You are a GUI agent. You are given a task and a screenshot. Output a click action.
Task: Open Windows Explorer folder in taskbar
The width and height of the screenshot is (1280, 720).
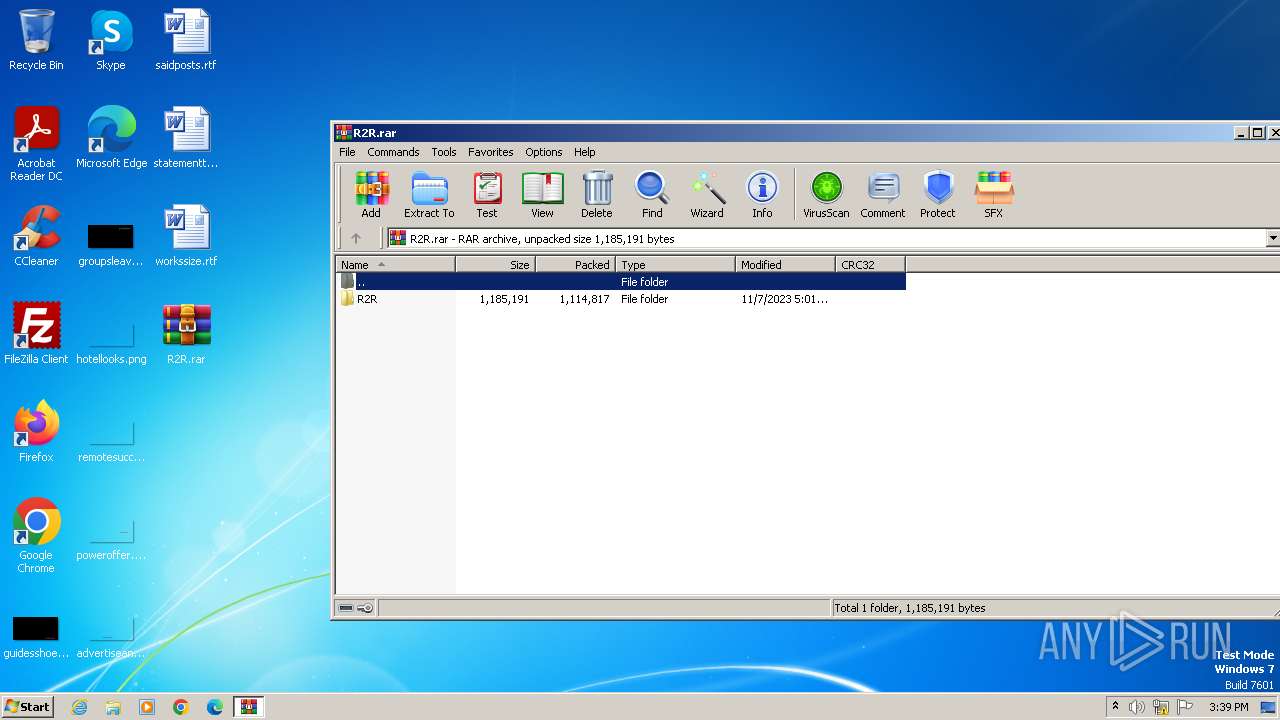(113, 707)
